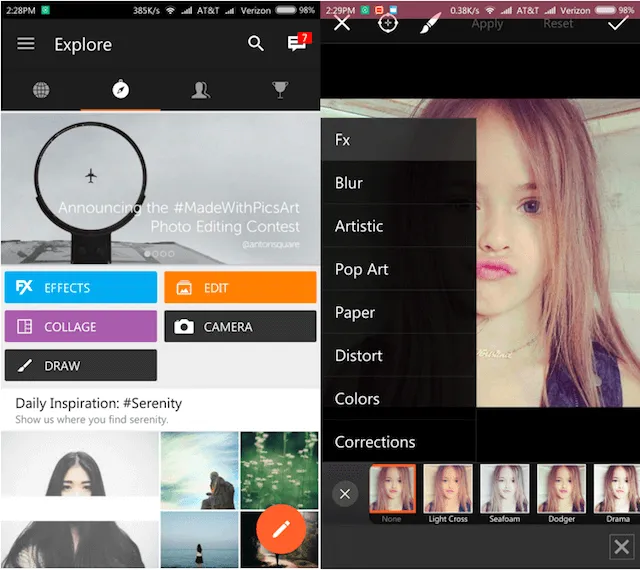Apply the Seafoam filter thumbnail
This screenshot has width=640, height=570.
coord(504,490)
